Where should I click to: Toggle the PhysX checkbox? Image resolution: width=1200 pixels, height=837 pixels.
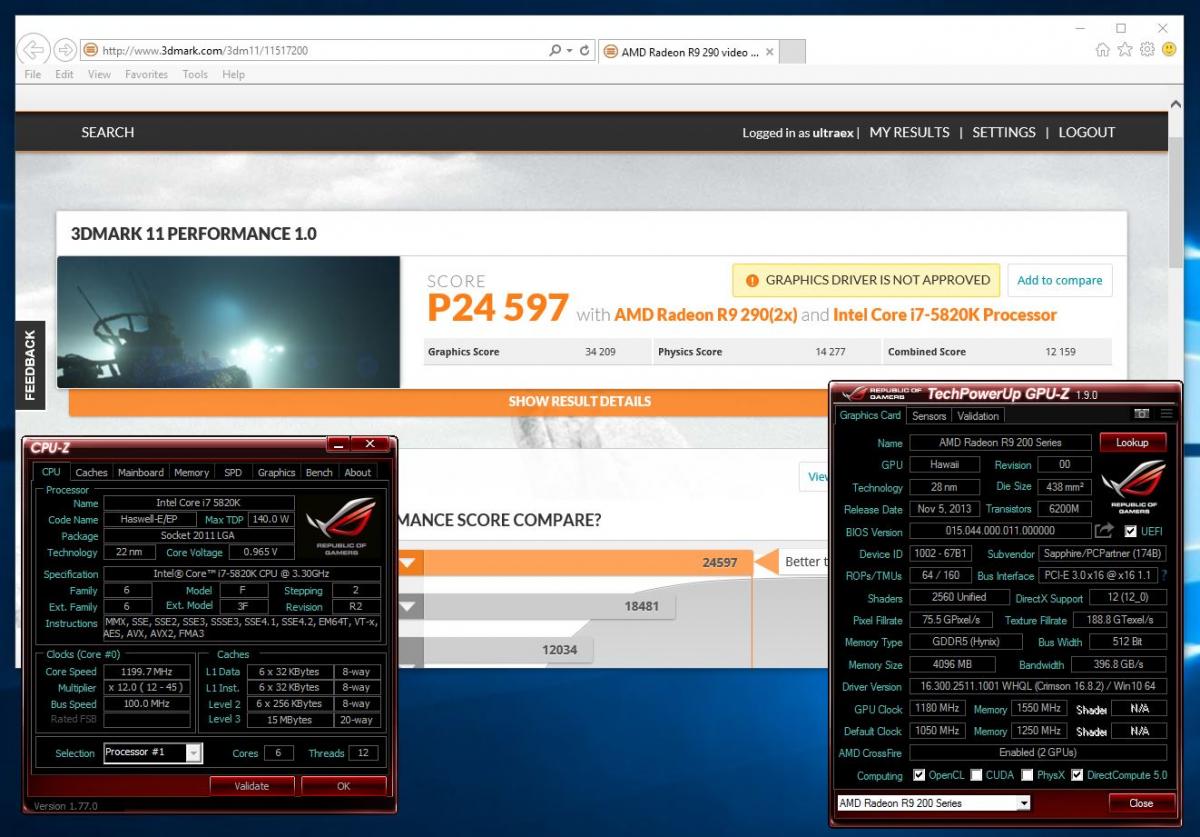click(1026, 775)
